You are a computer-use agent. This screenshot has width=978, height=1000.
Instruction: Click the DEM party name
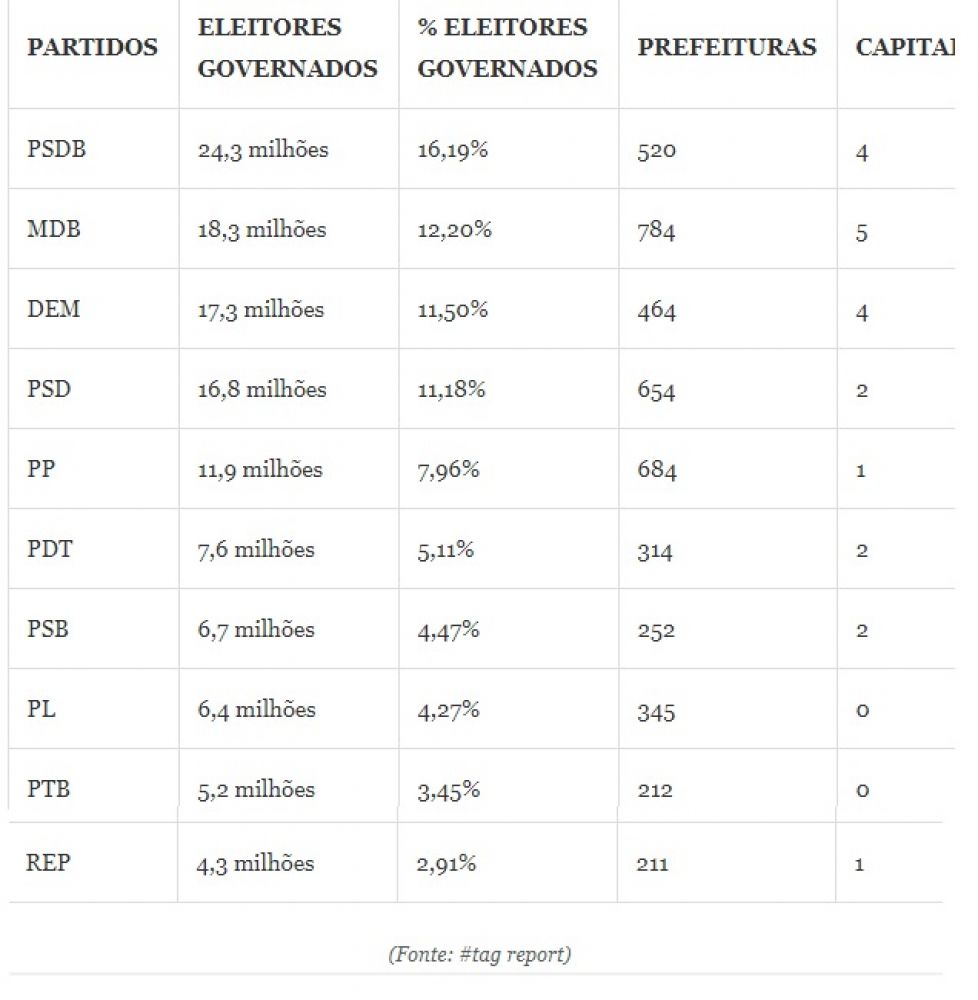click(x=54, y=310)
